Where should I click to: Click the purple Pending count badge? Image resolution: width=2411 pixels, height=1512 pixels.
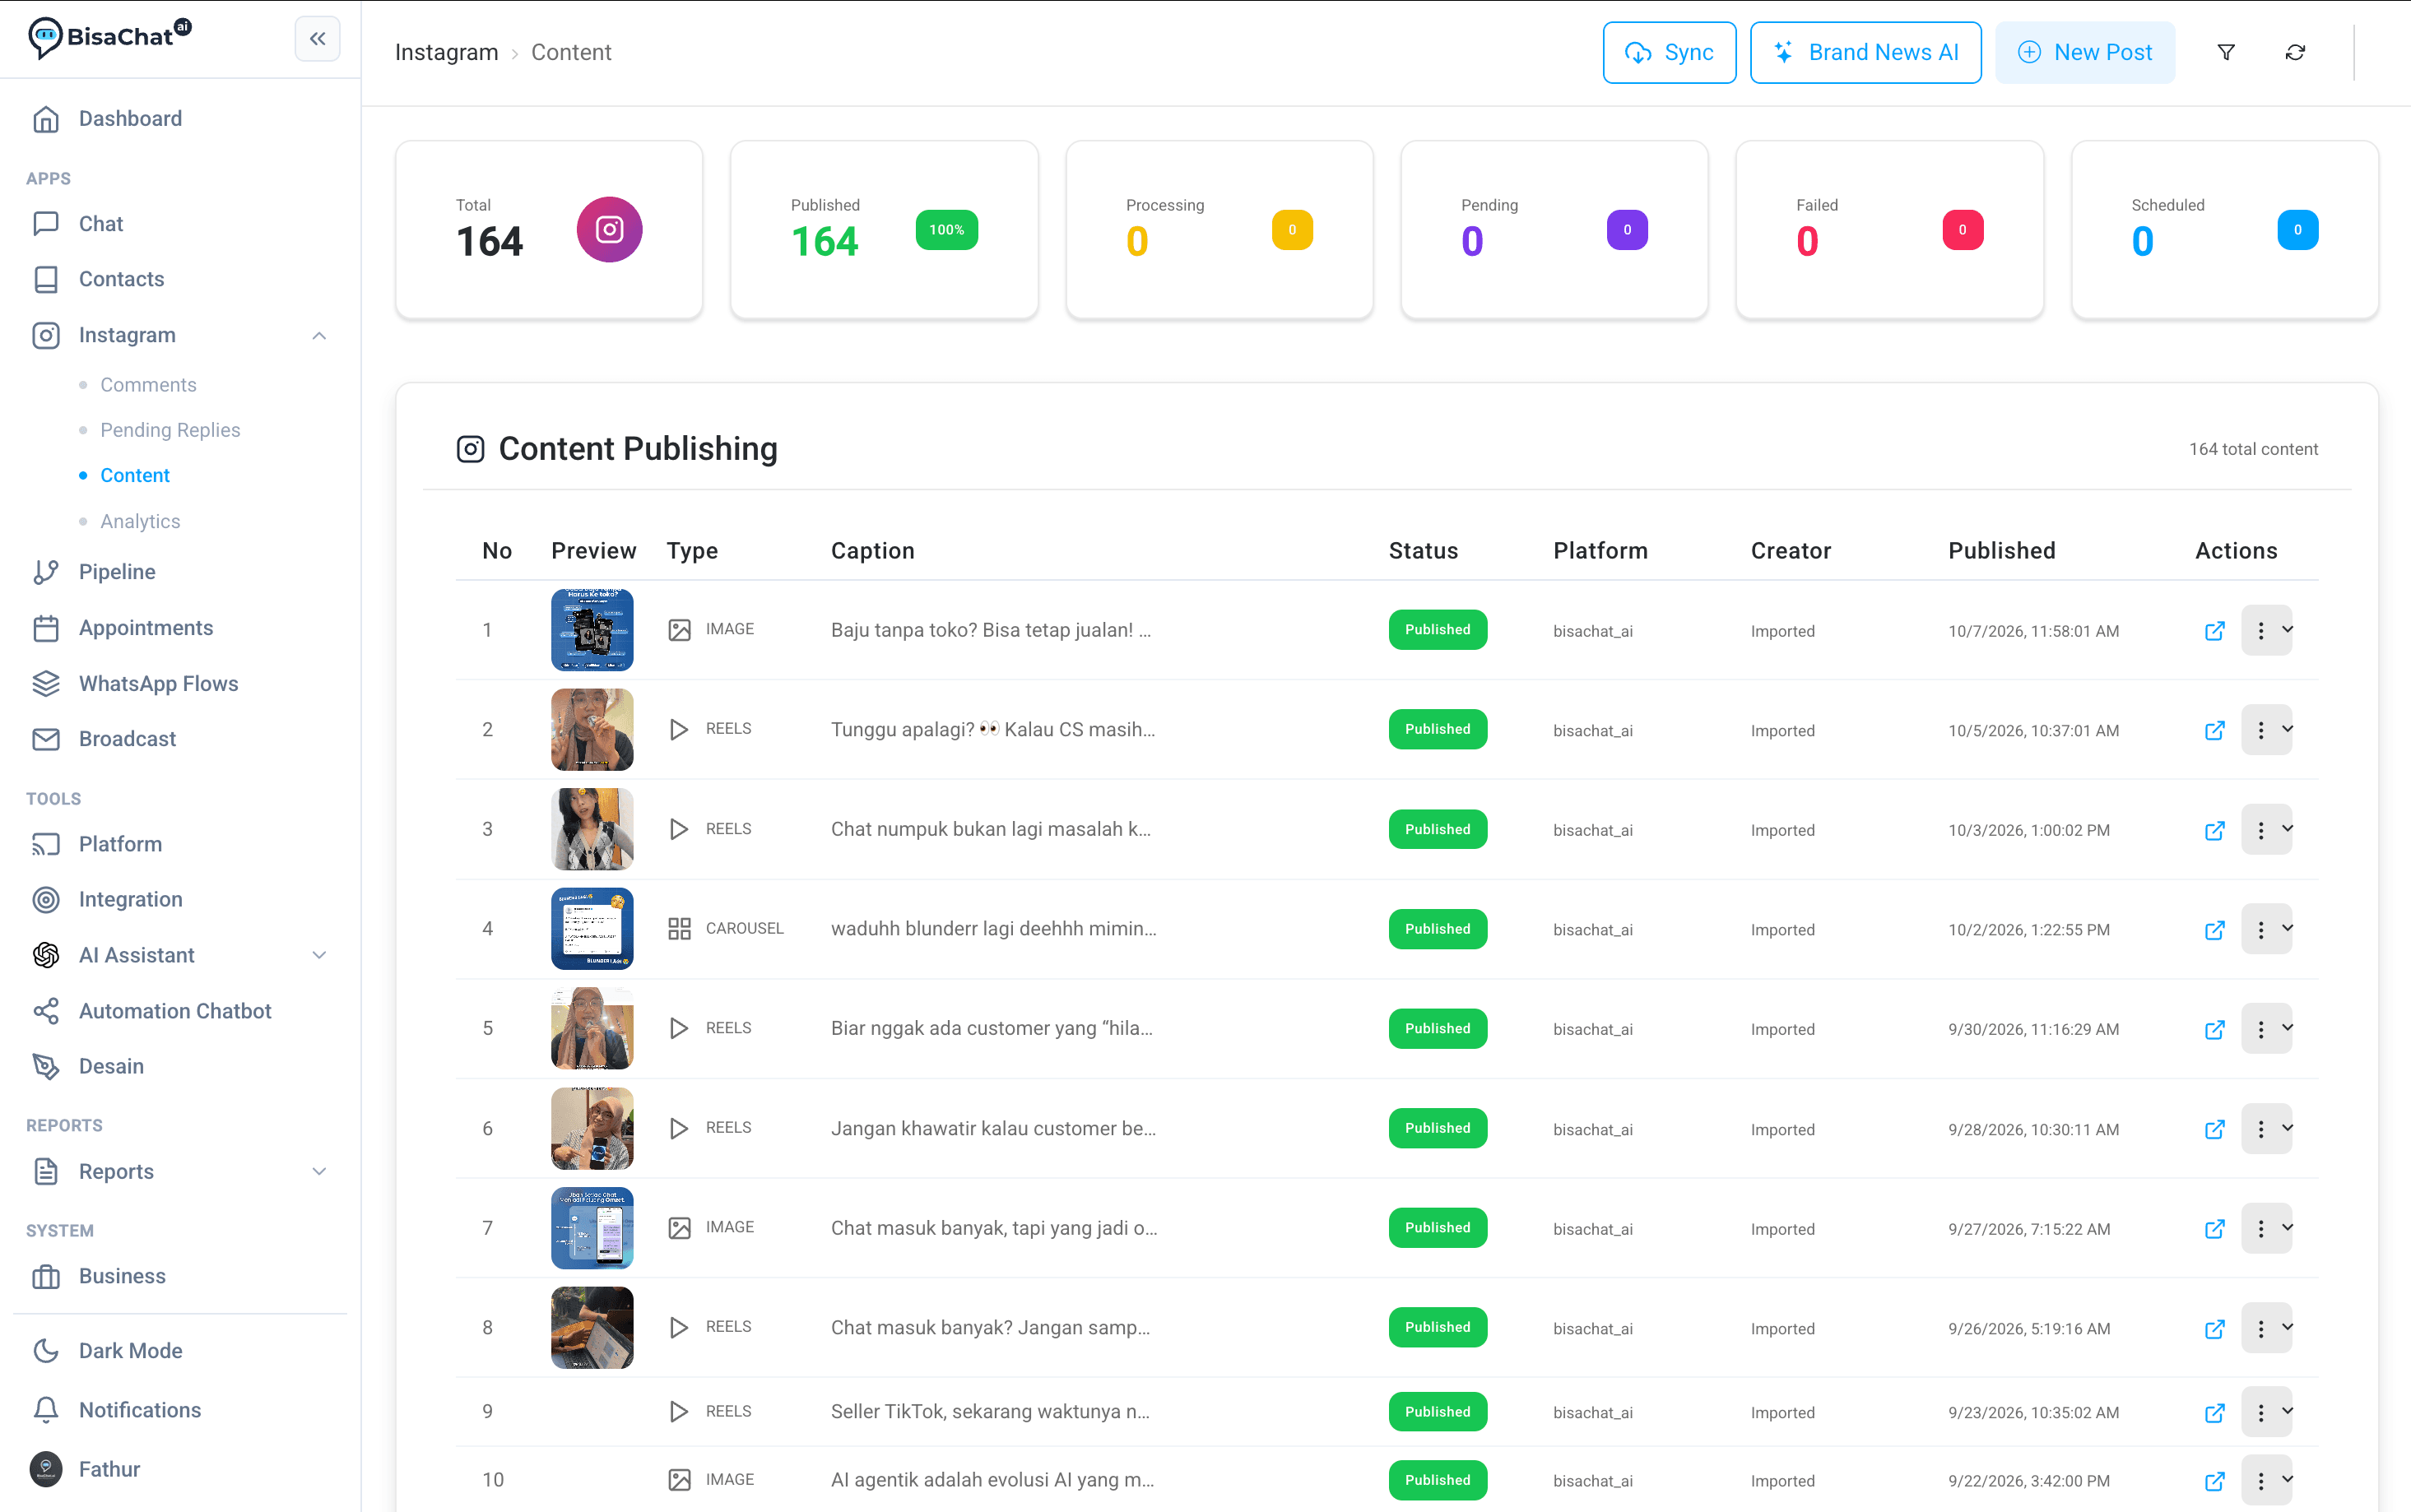pos(1627,230)
